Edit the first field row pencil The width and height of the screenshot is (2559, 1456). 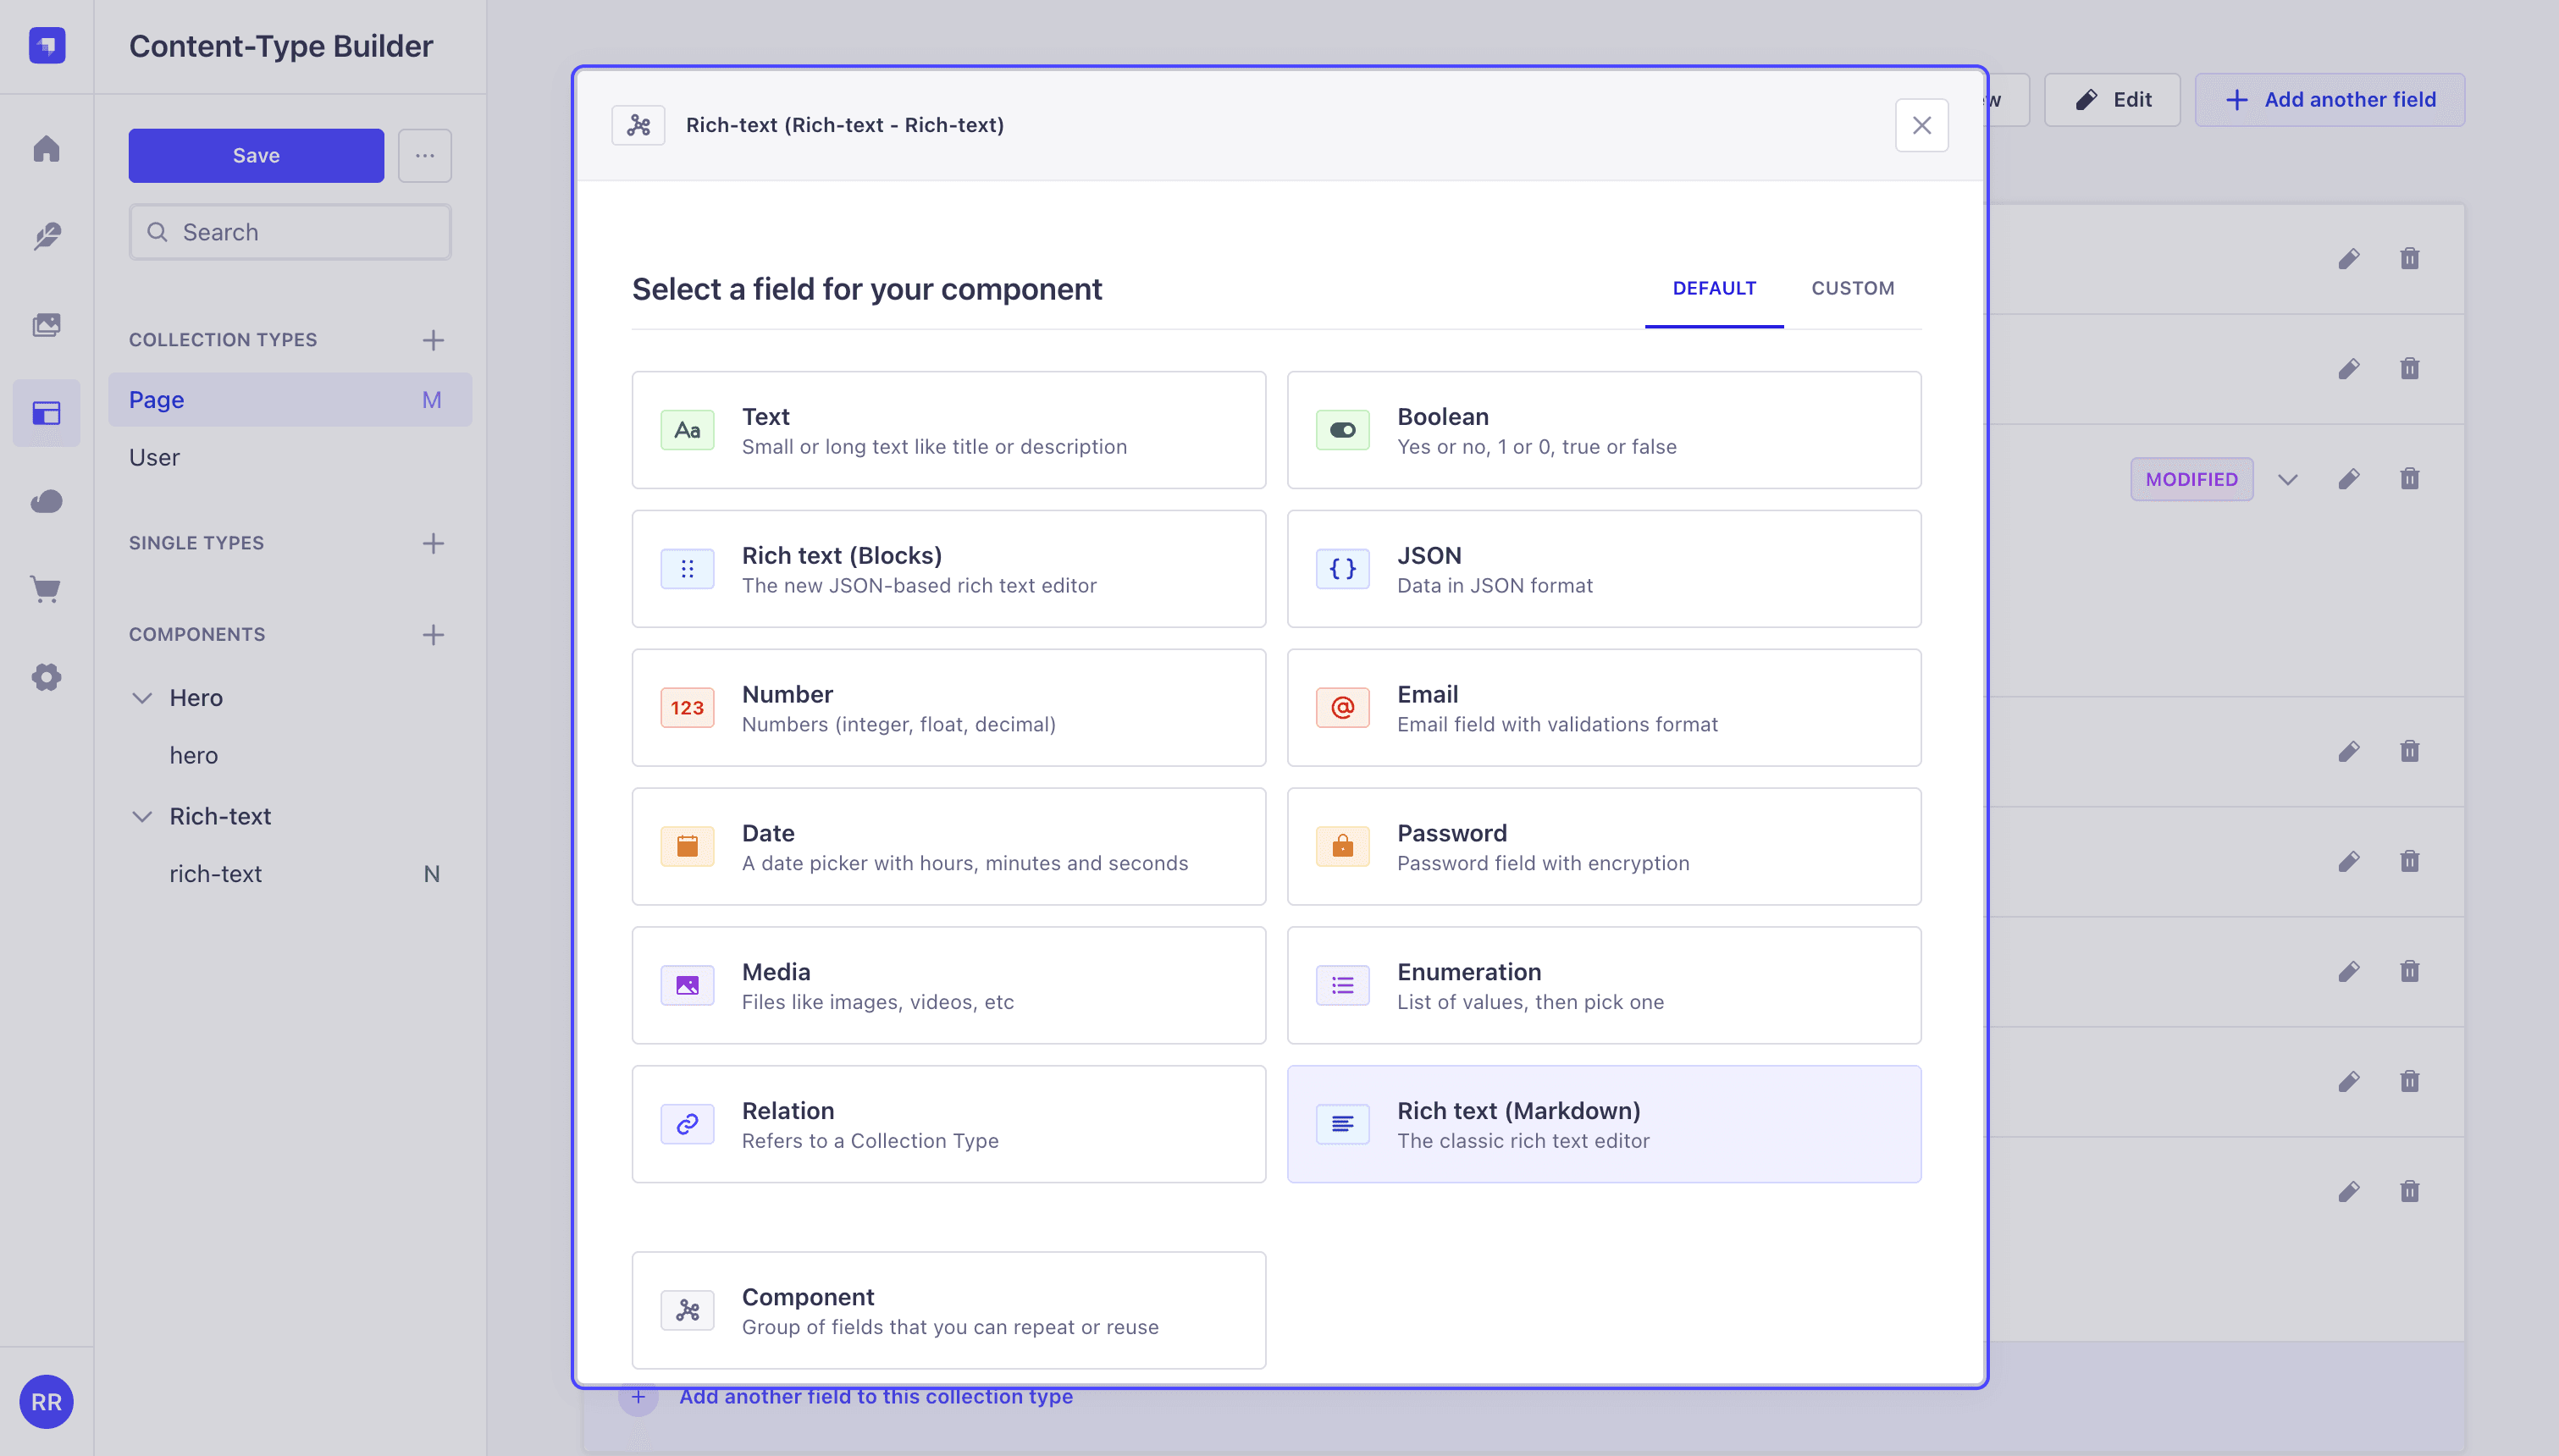point(2349,259)
